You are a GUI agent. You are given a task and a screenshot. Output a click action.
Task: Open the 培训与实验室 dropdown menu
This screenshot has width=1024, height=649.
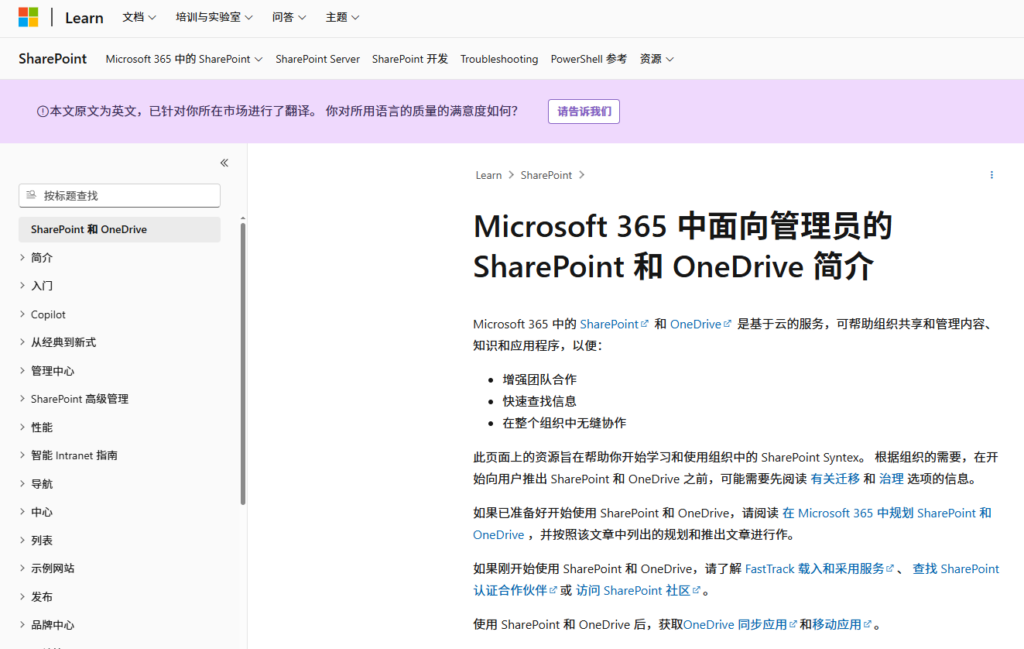[214, 17]
